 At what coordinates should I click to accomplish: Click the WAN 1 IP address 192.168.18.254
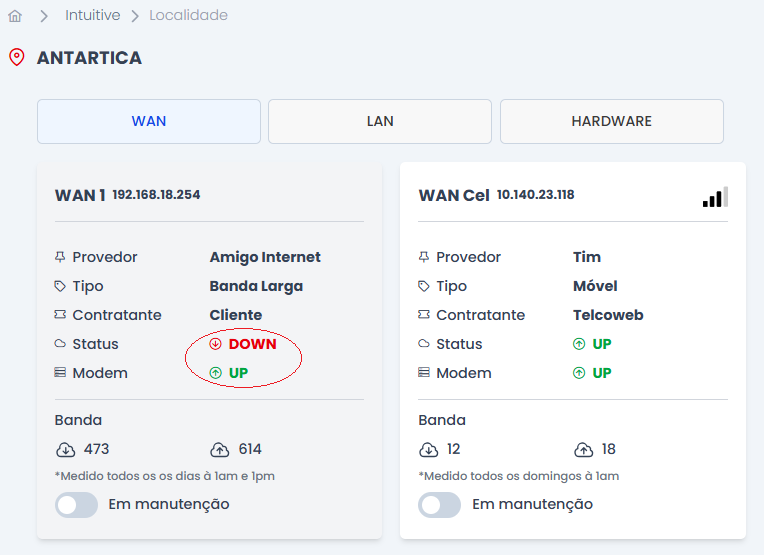click(156, 195)
